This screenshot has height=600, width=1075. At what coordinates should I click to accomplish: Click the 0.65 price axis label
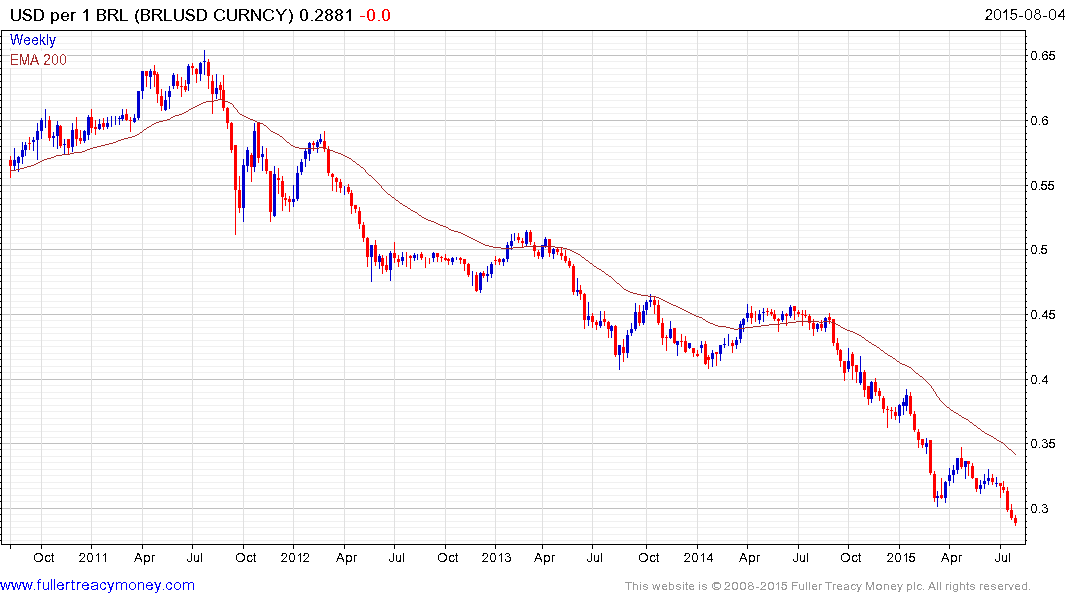[x=1045, y=56]
